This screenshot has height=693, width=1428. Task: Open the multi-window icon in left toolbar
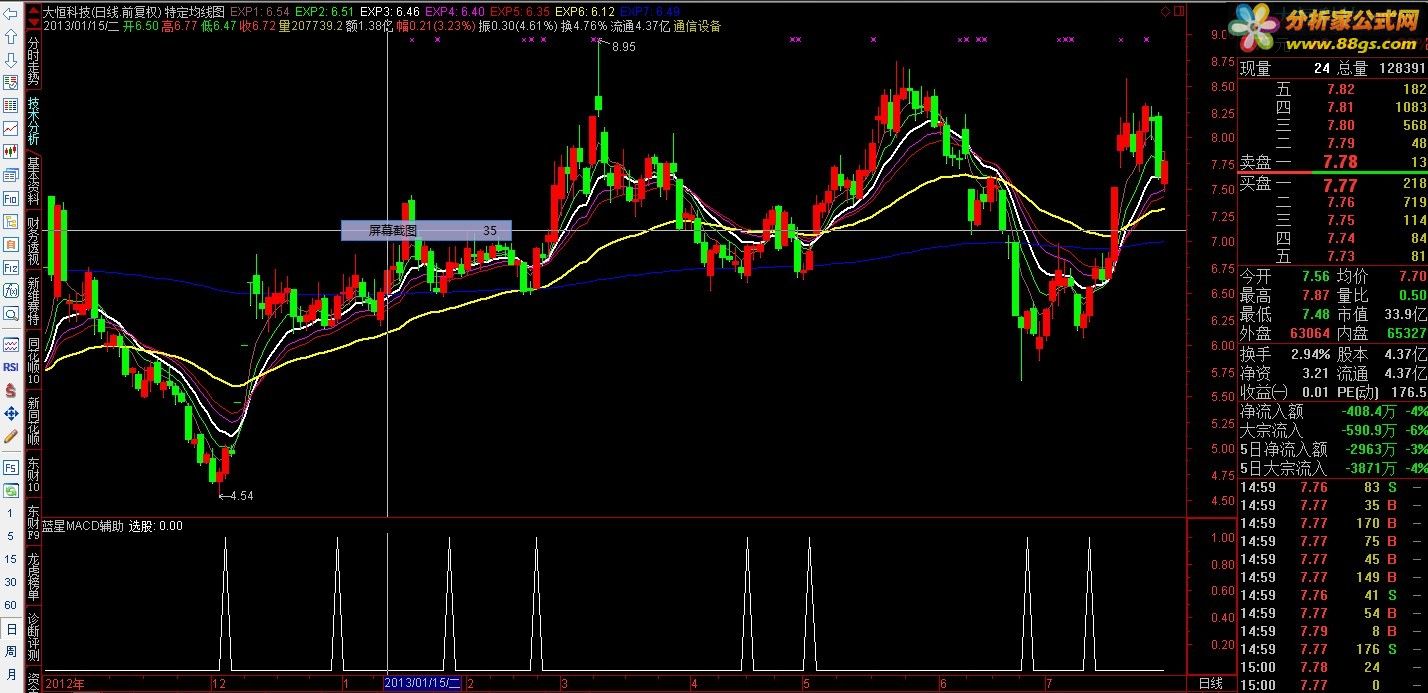pyautogui.click(x=11, y=175)
